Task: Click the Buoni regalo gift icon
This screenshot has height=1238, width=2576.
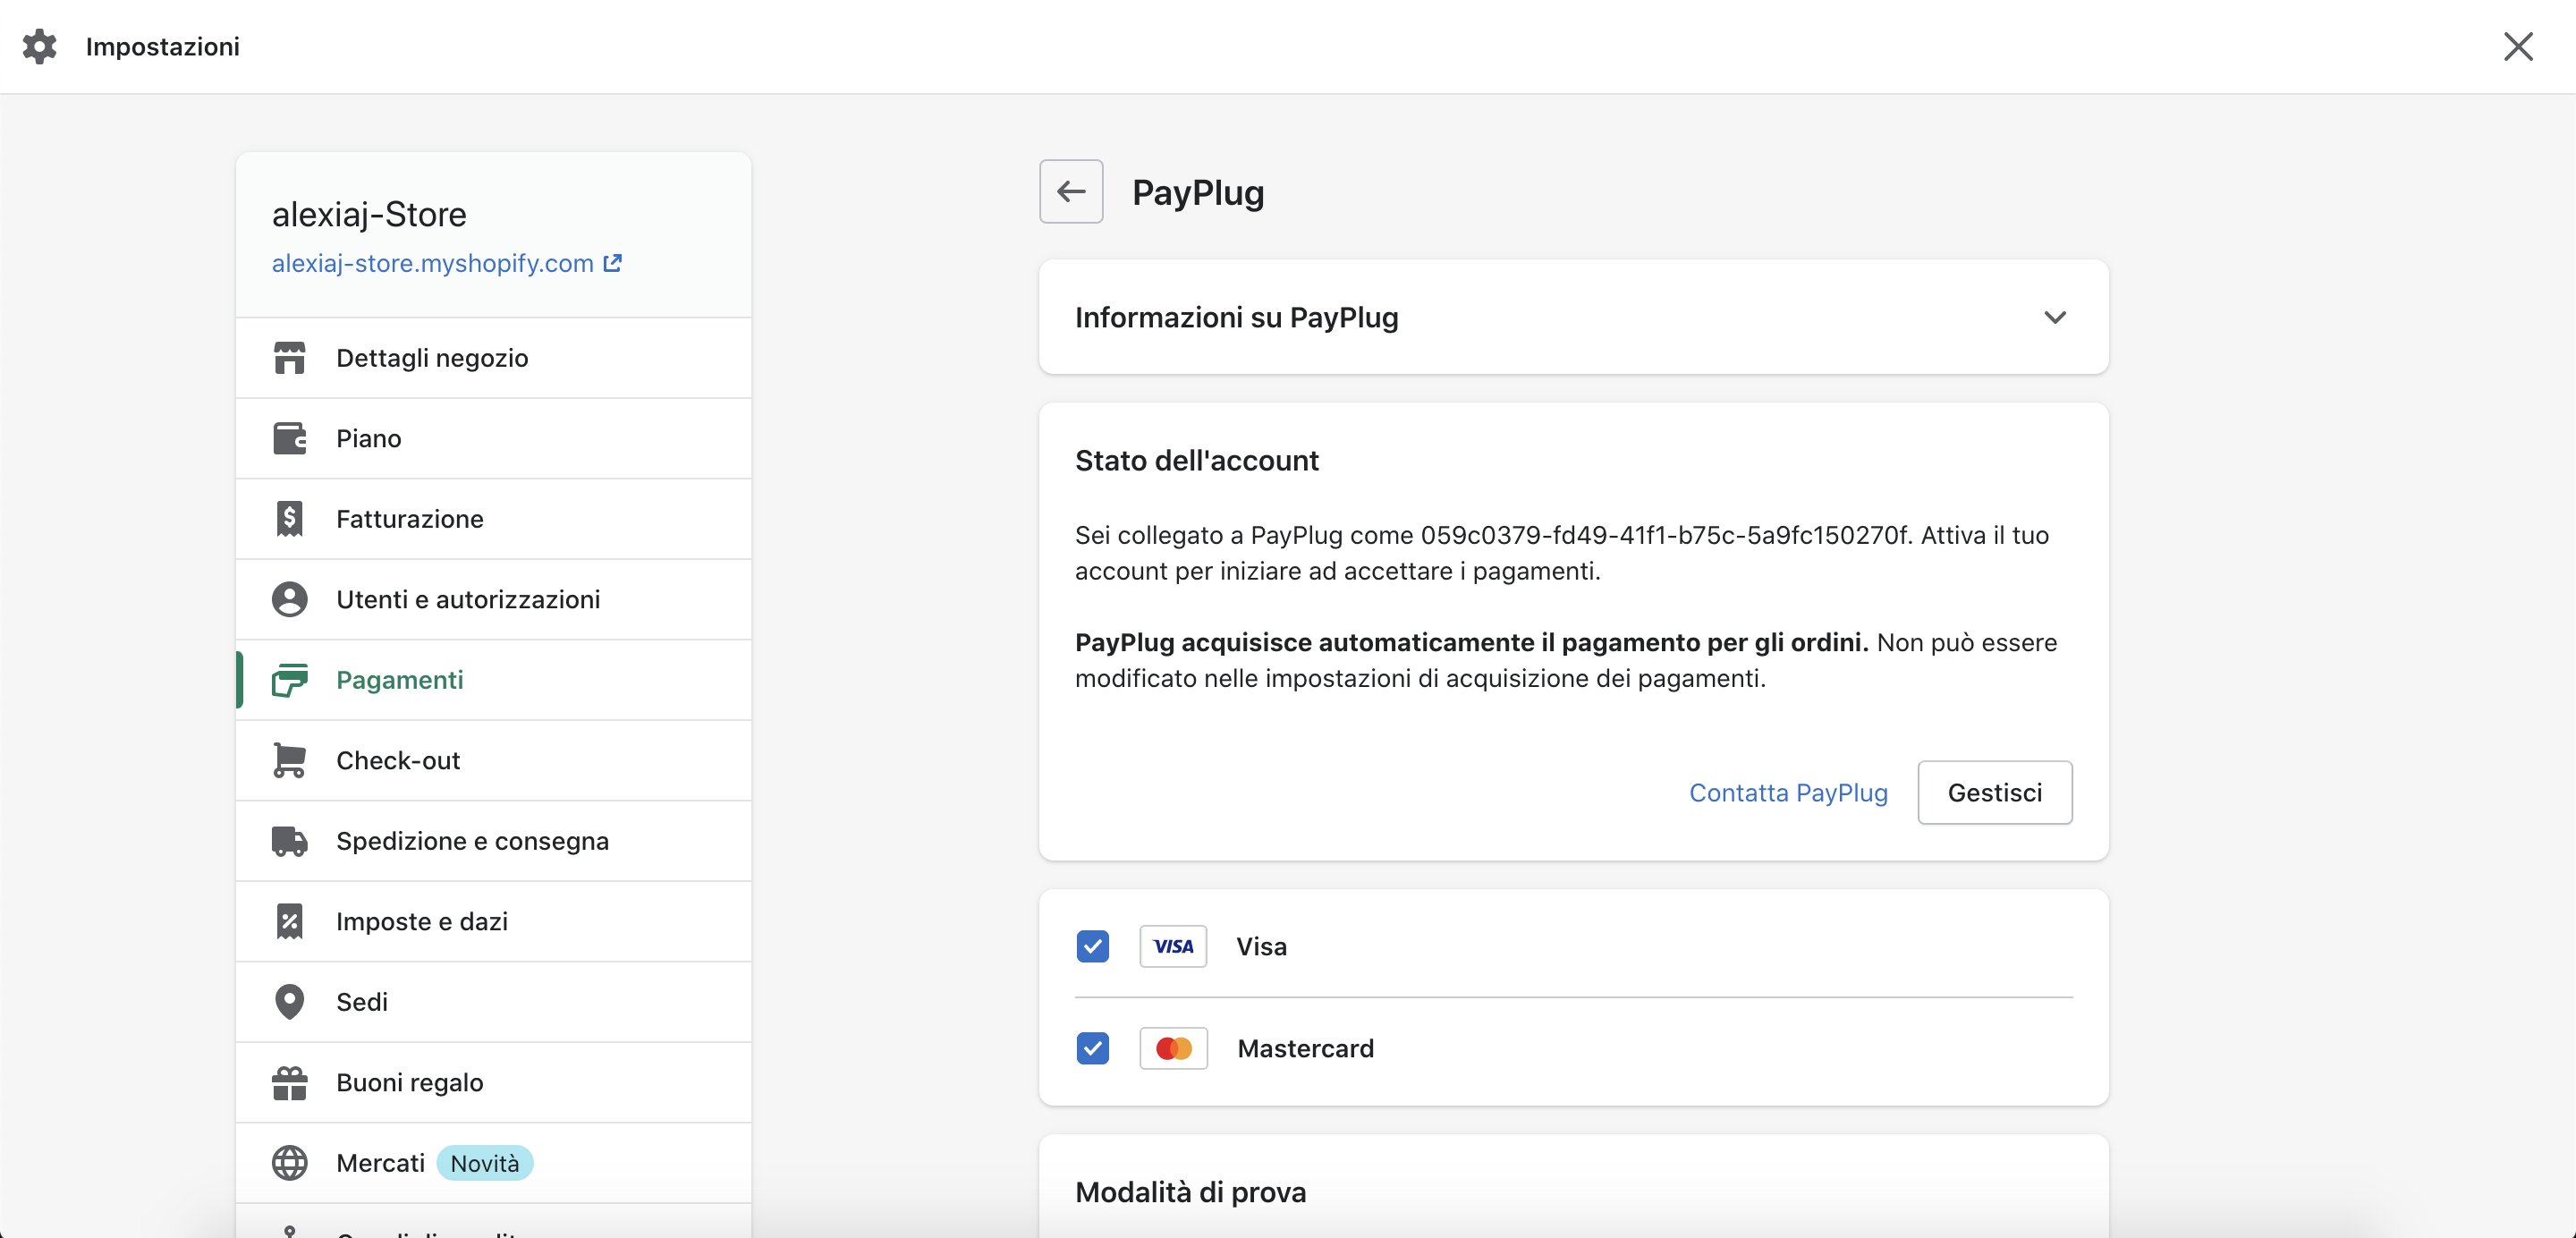Action: [290, 1082]
